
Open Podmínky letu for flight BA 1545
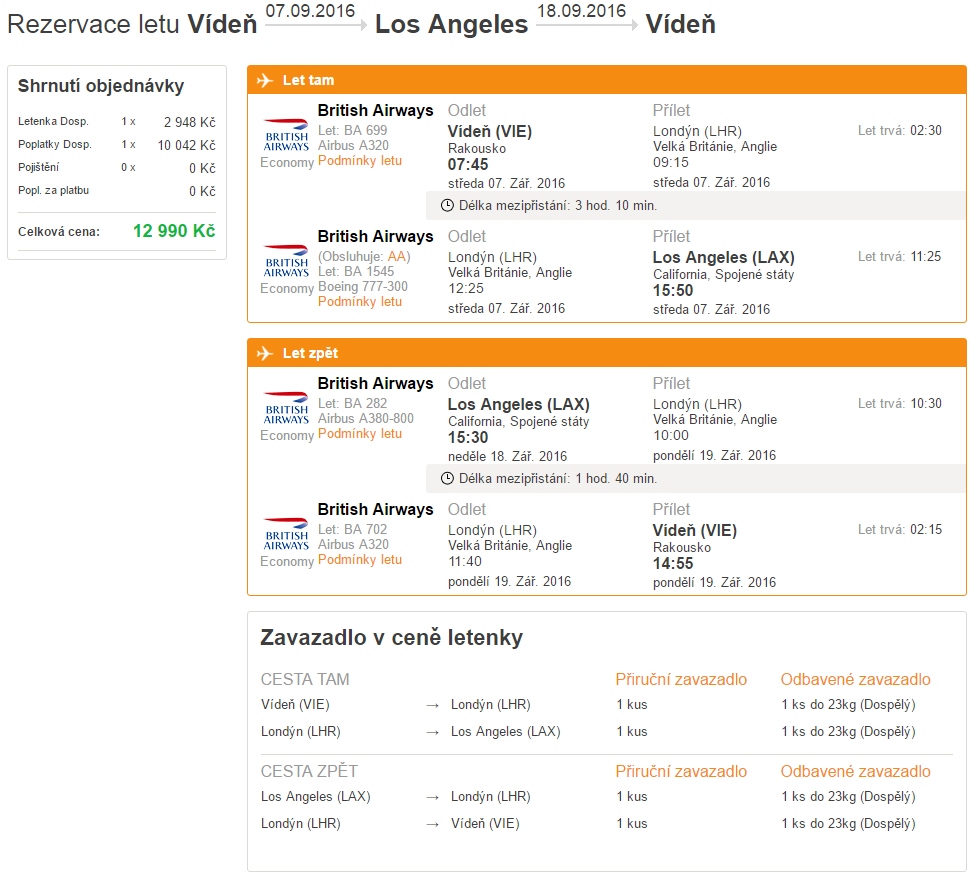360,302
